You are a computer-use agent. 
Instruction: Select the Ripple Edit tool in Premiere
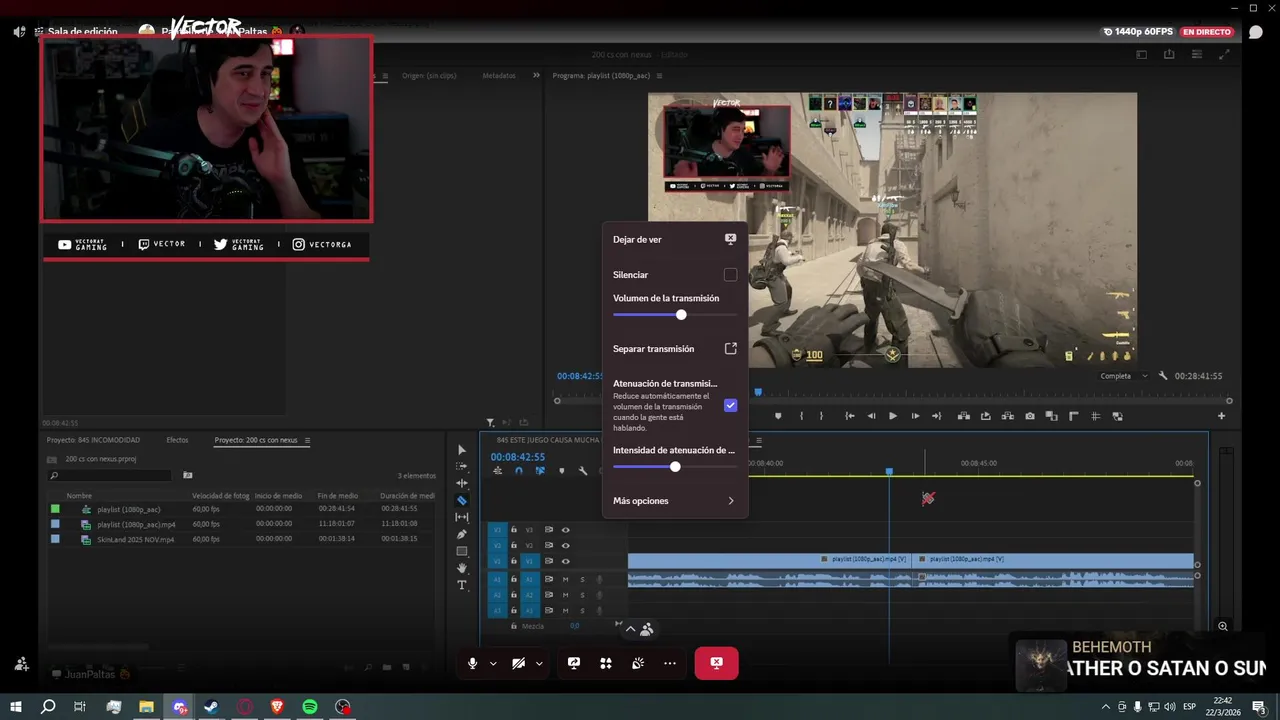click(x=462, y=483)
